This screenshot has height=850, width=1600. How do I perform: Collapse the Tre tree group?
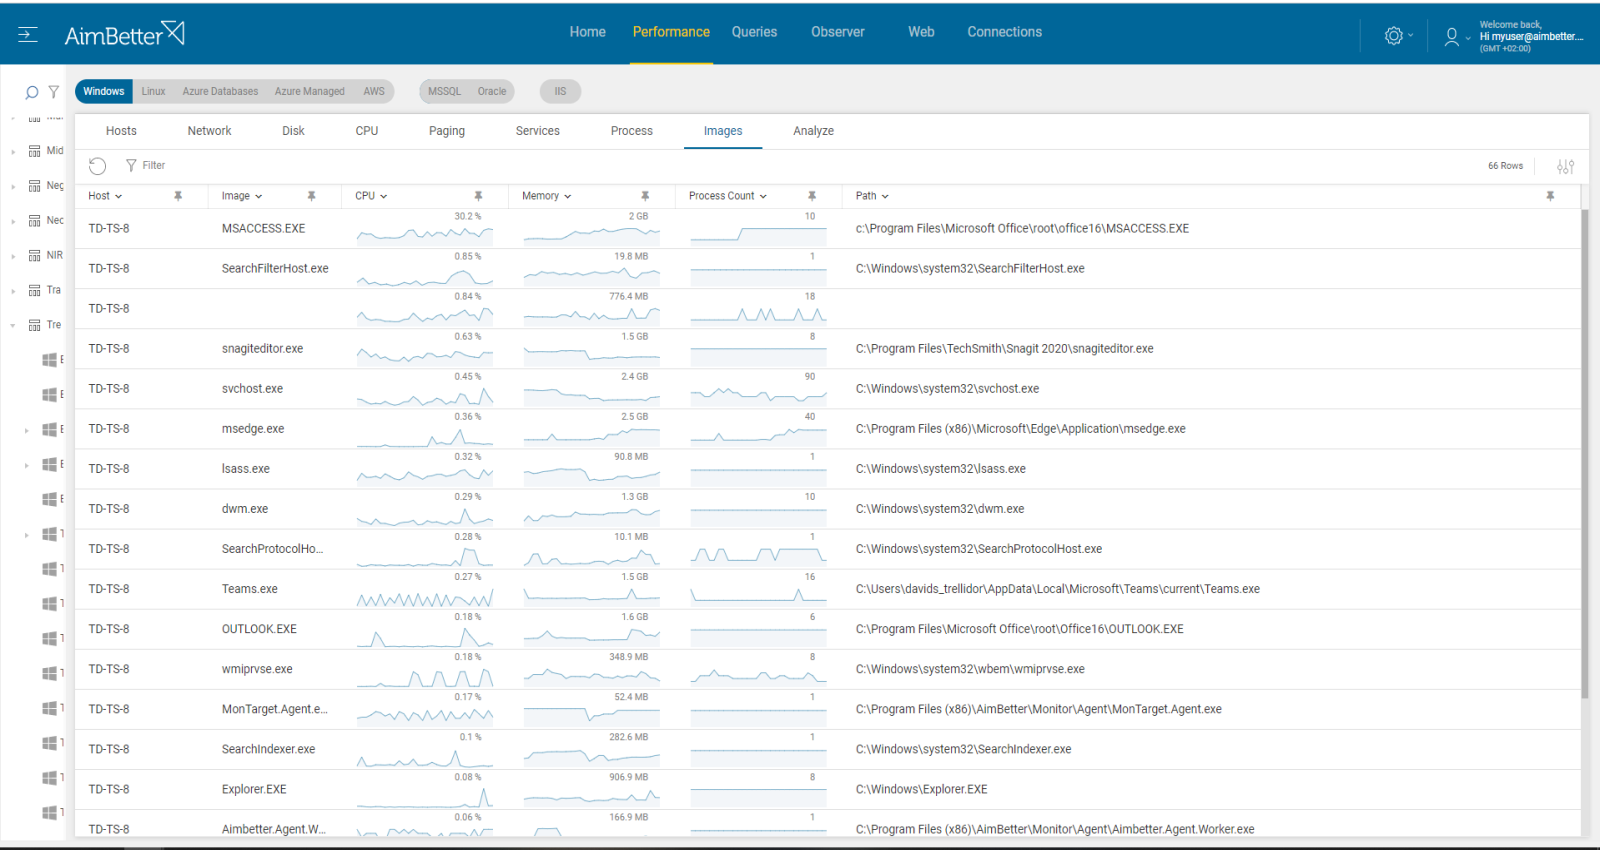click(13, 326)
